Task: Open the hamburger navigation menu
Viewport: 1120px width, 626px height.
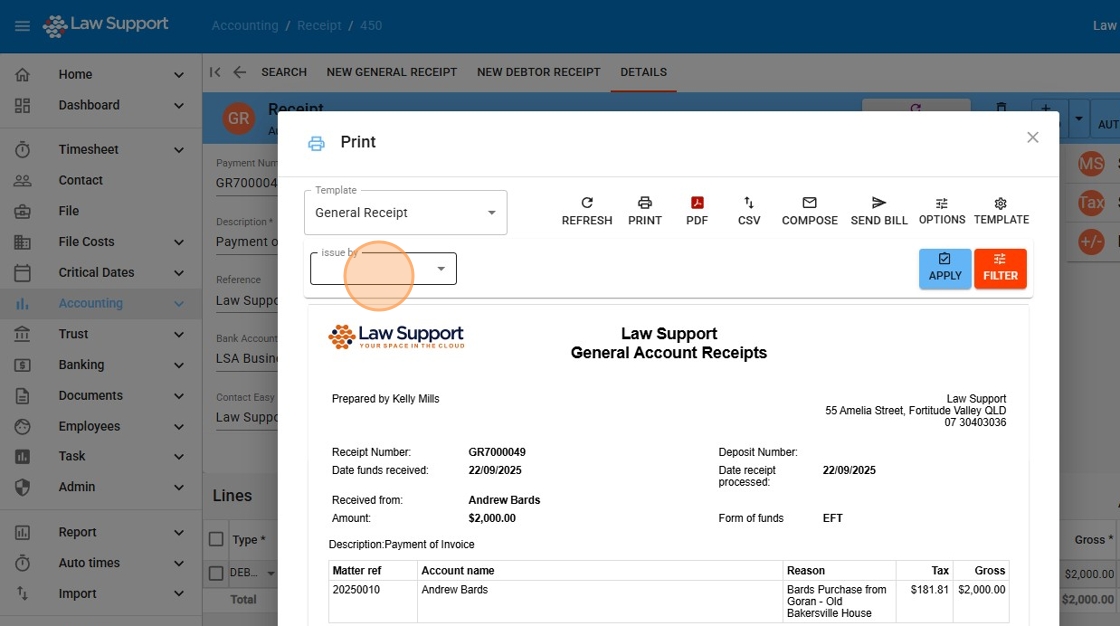Action: [22, 26]
